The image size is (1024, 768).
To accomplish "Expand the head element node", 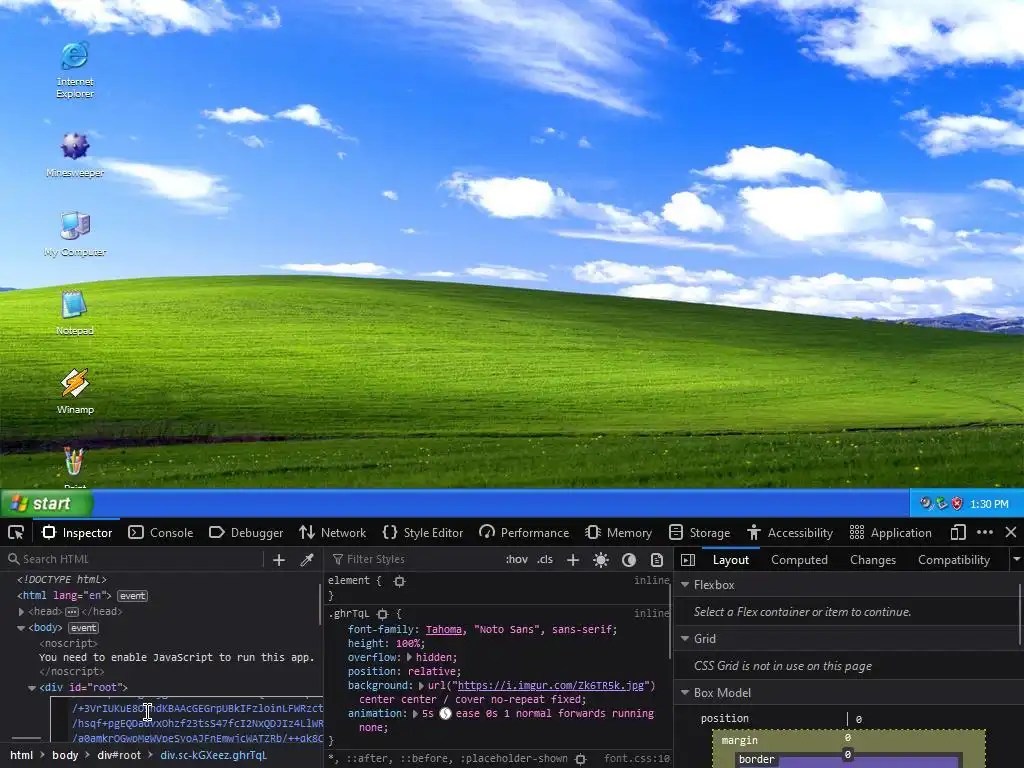I will coord(21,612).
